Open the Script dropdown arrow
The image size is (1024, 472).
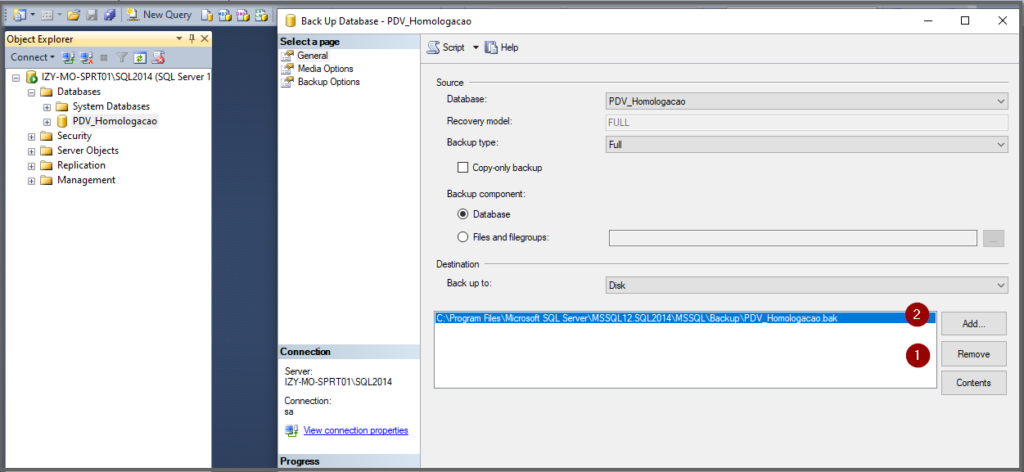click(475, 48)
